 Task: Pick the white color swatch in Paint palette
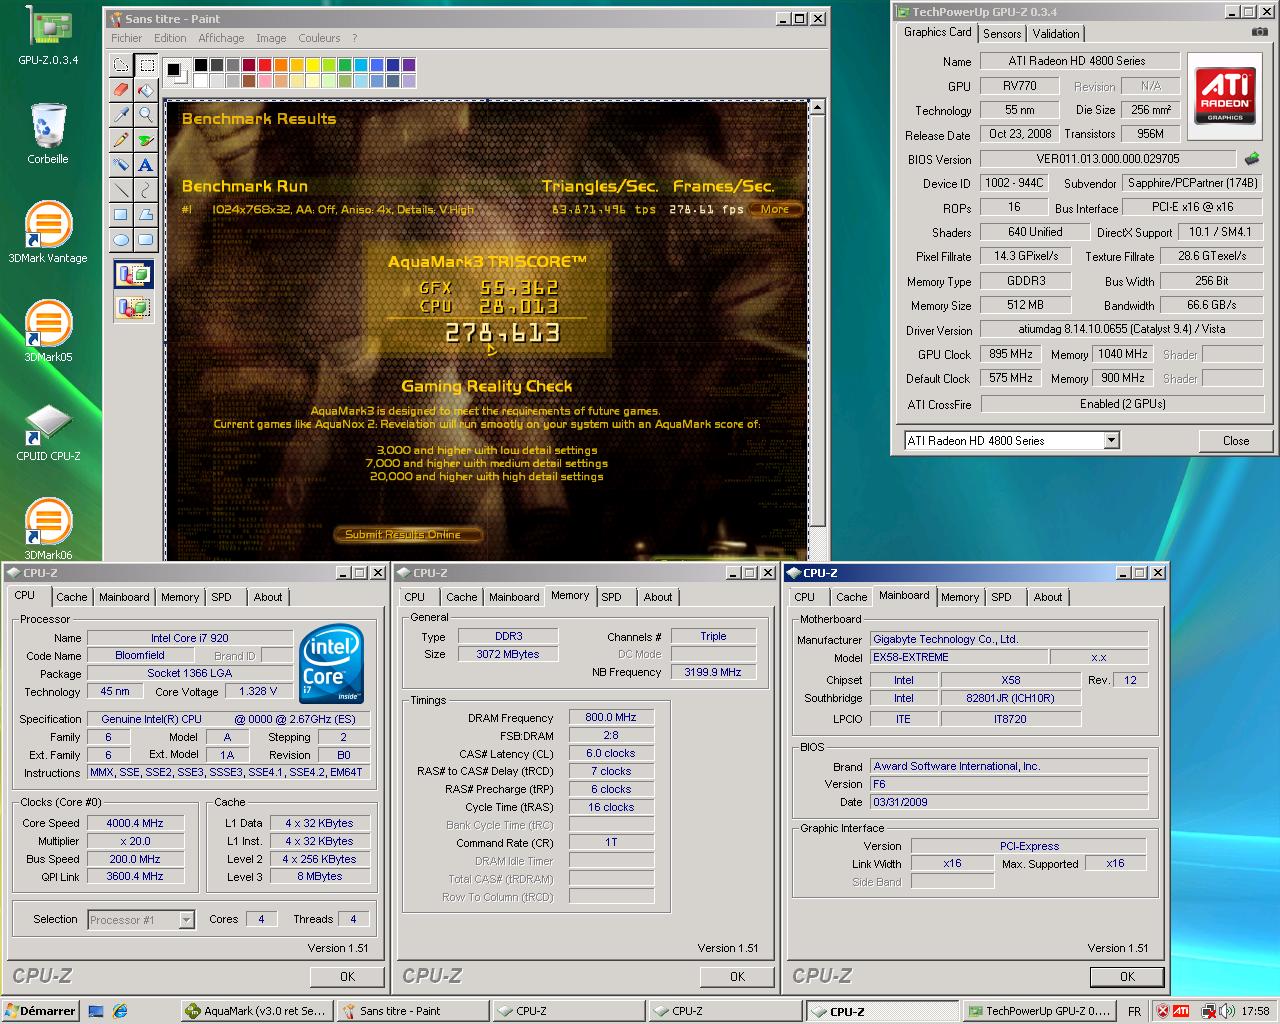(x=201, y=81)
